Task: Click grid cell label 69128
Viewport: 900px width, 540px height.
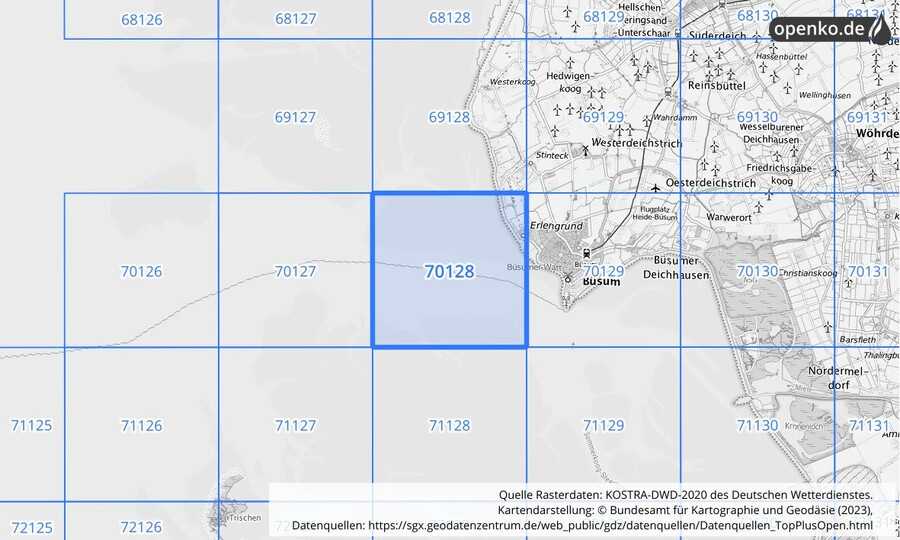Action: click(449, 117)
